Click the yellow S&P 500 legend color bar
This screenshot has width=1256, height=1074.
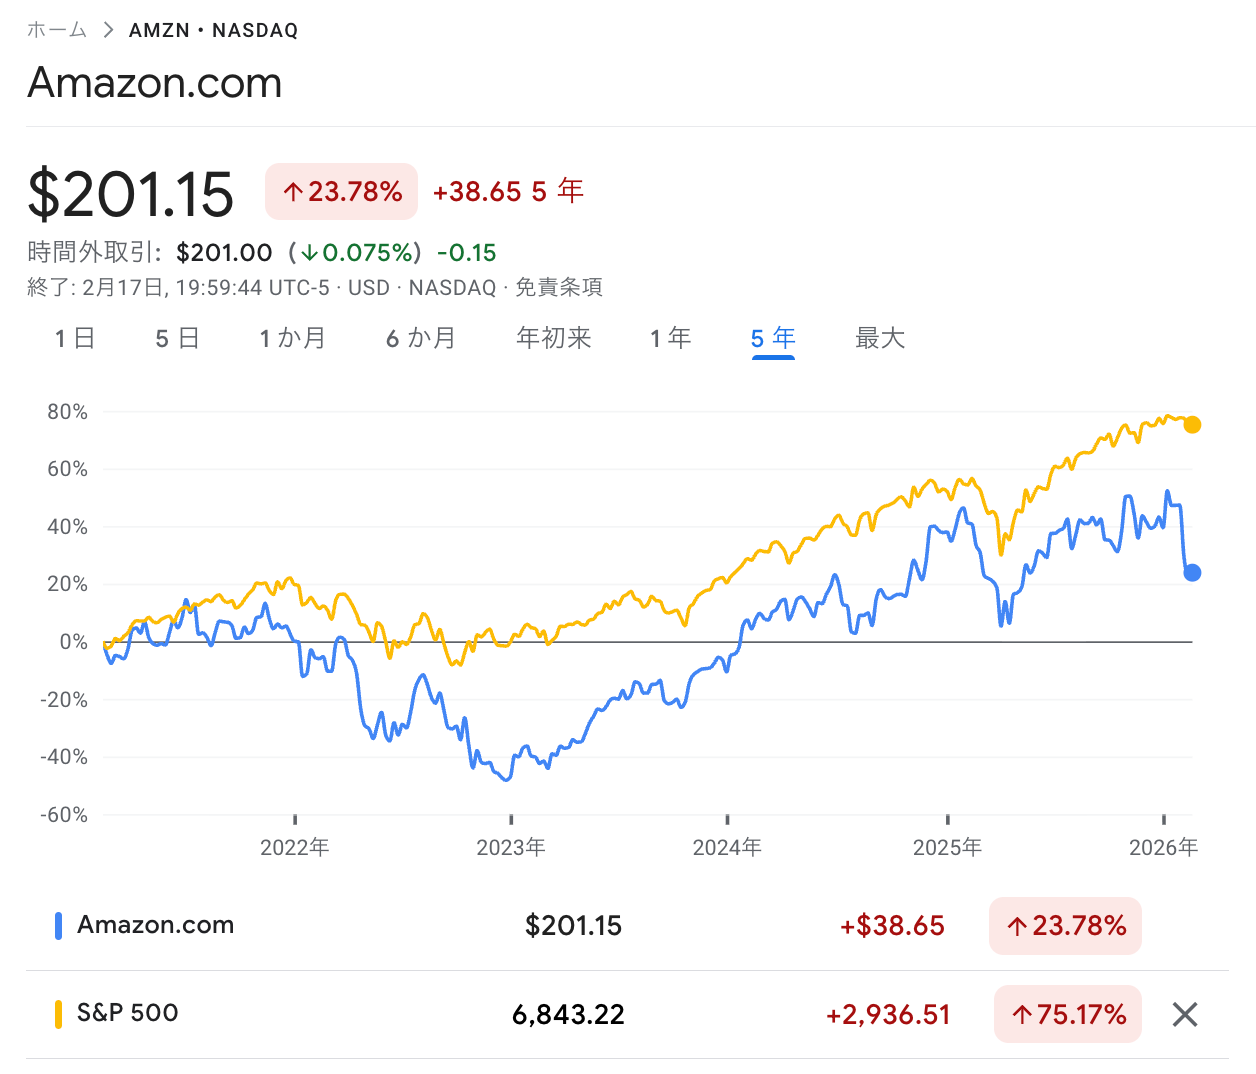click(x=58, y=1014)
